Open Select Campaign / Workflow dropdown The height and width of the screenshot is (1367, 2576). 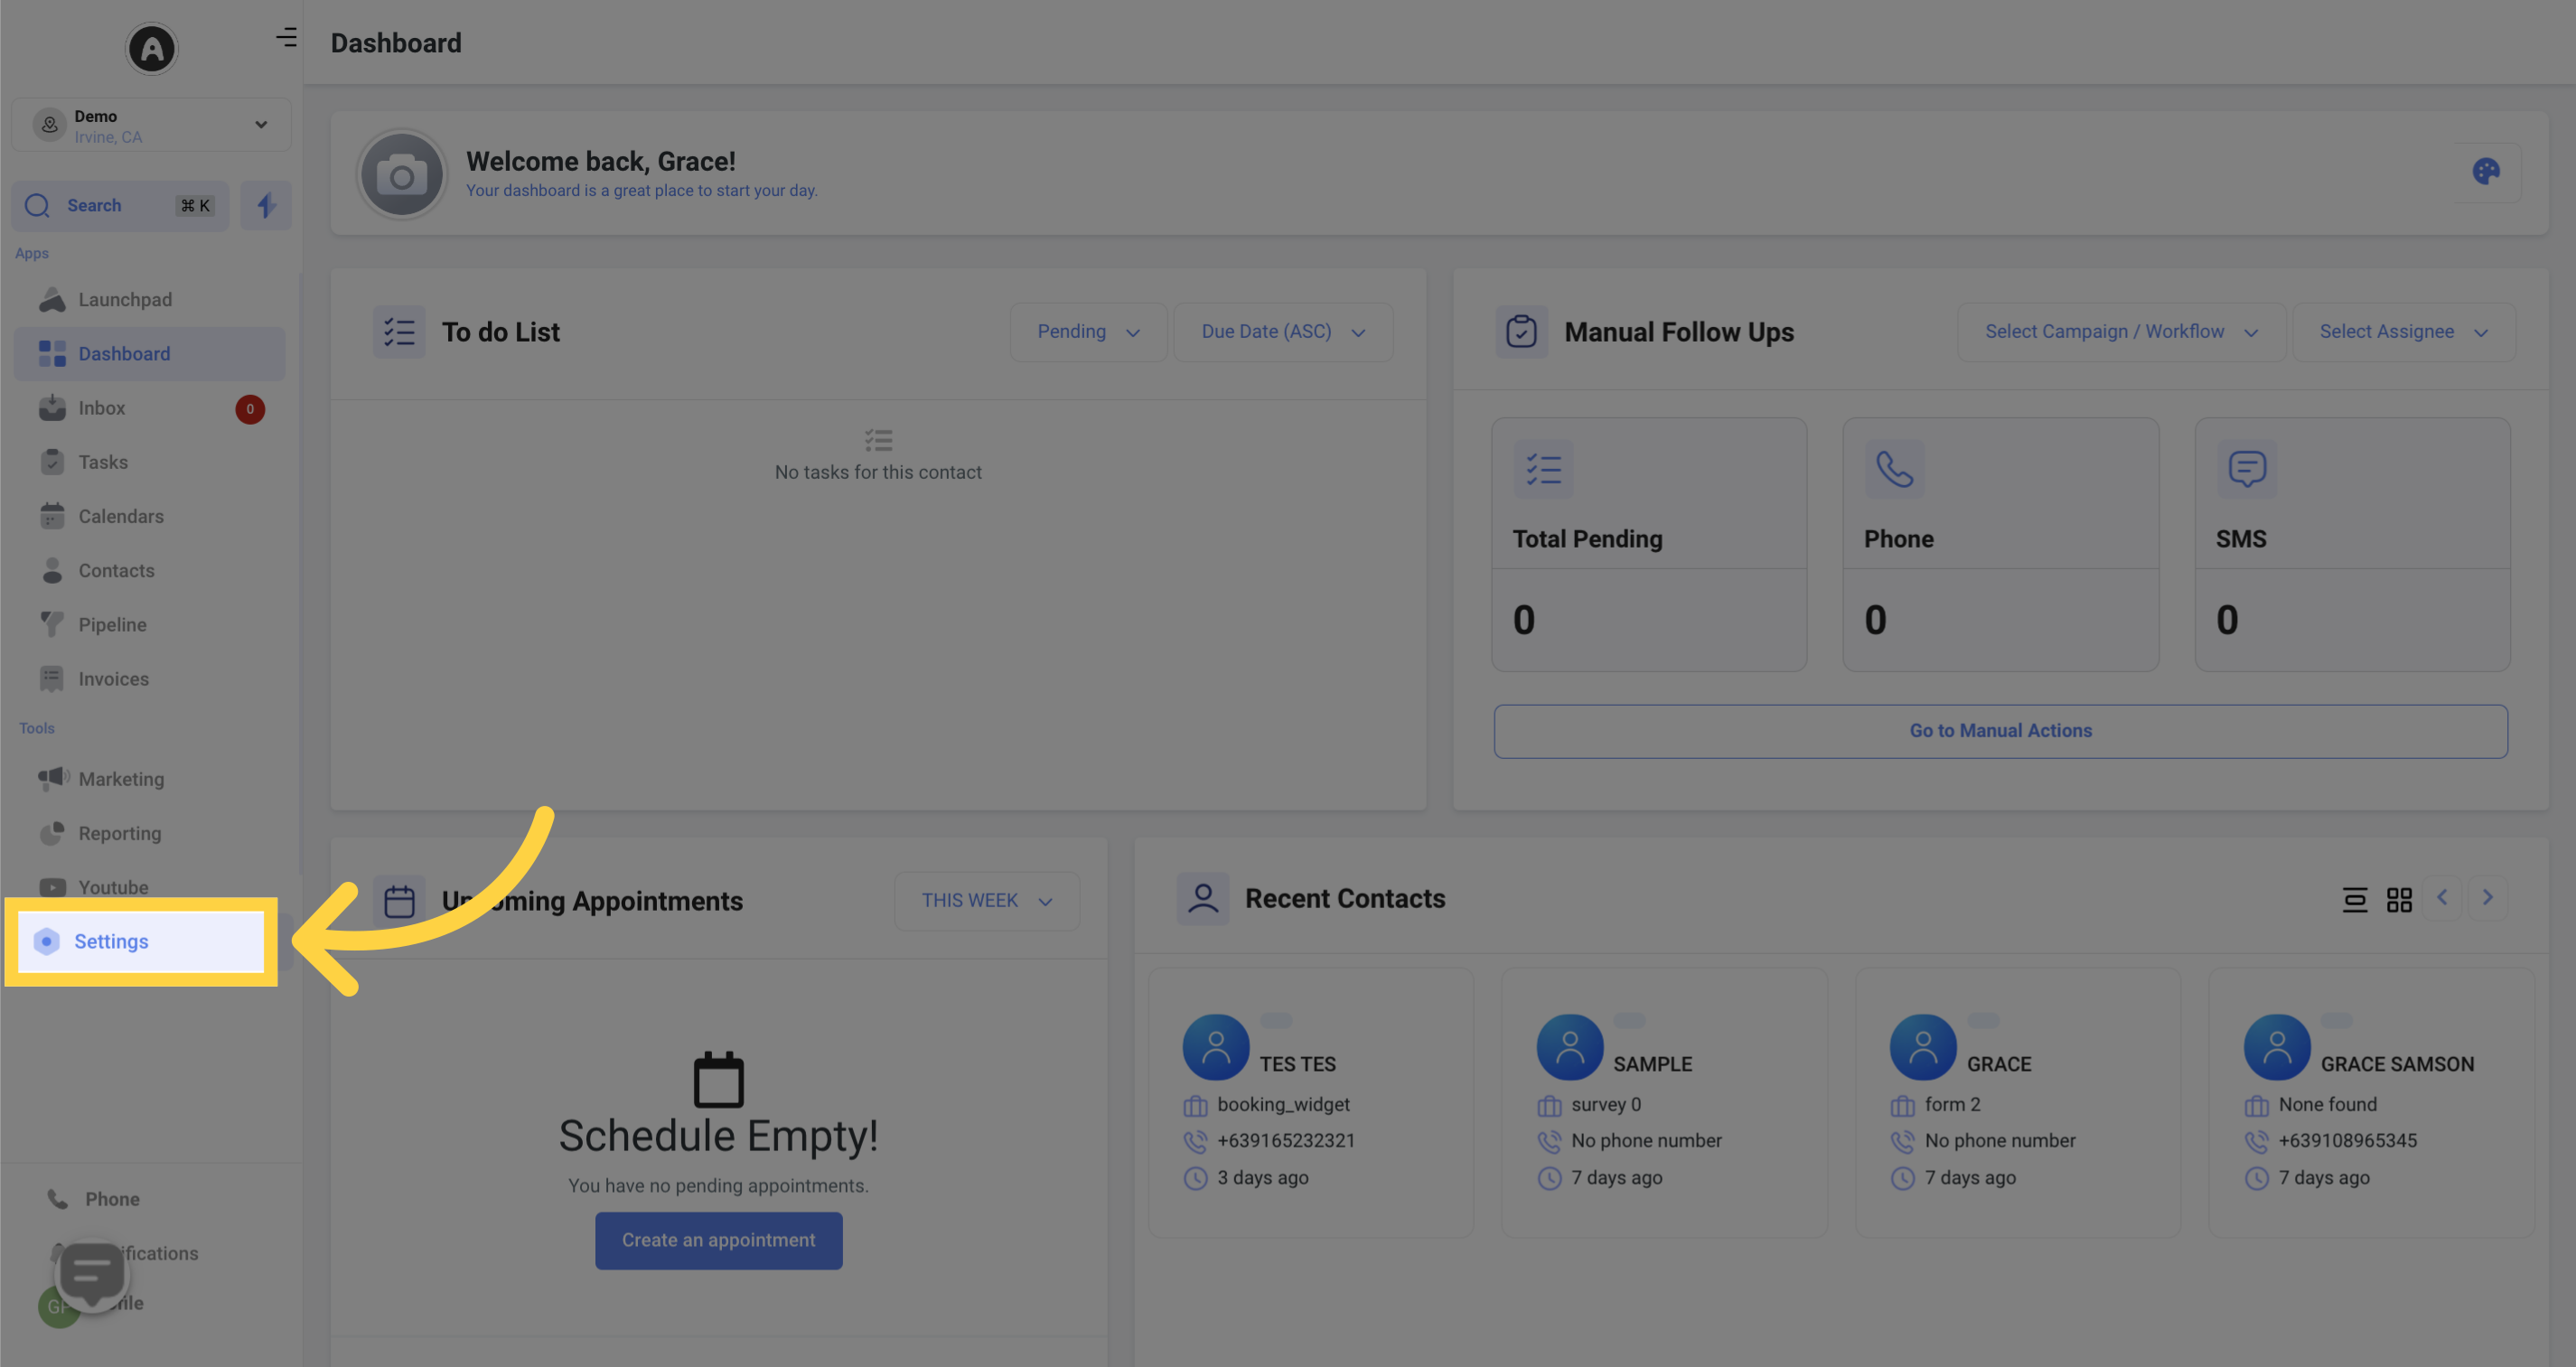click(2121, 332)
